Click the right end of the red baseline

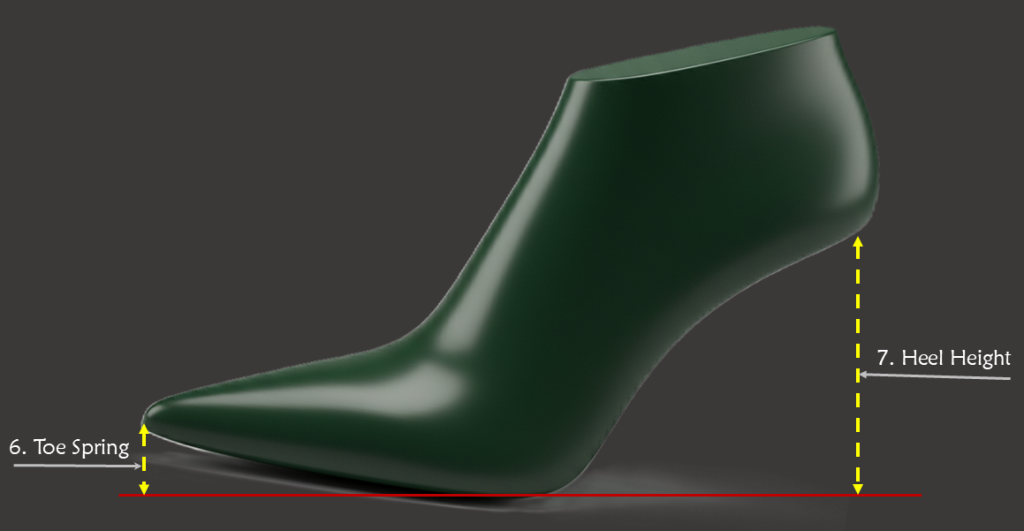pyautogui.click(x=918, y=495)
